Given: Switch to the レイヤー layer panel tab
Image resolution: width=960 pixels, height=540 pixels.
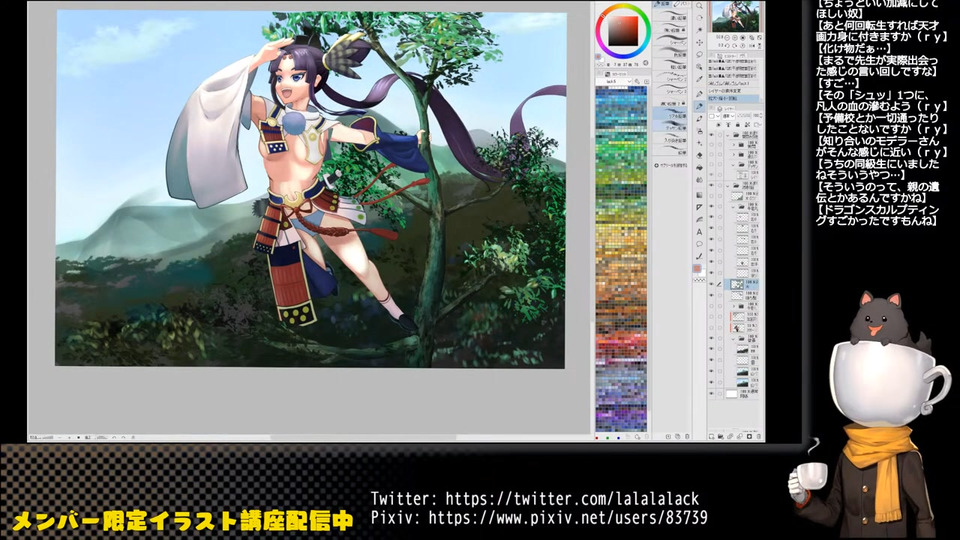Looking at the screenshot, I should [726, 109].
